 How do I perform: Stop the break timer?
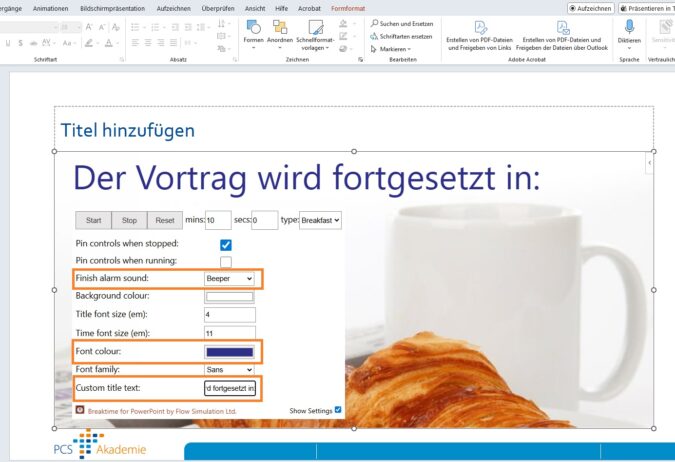[x=129, y=220]
